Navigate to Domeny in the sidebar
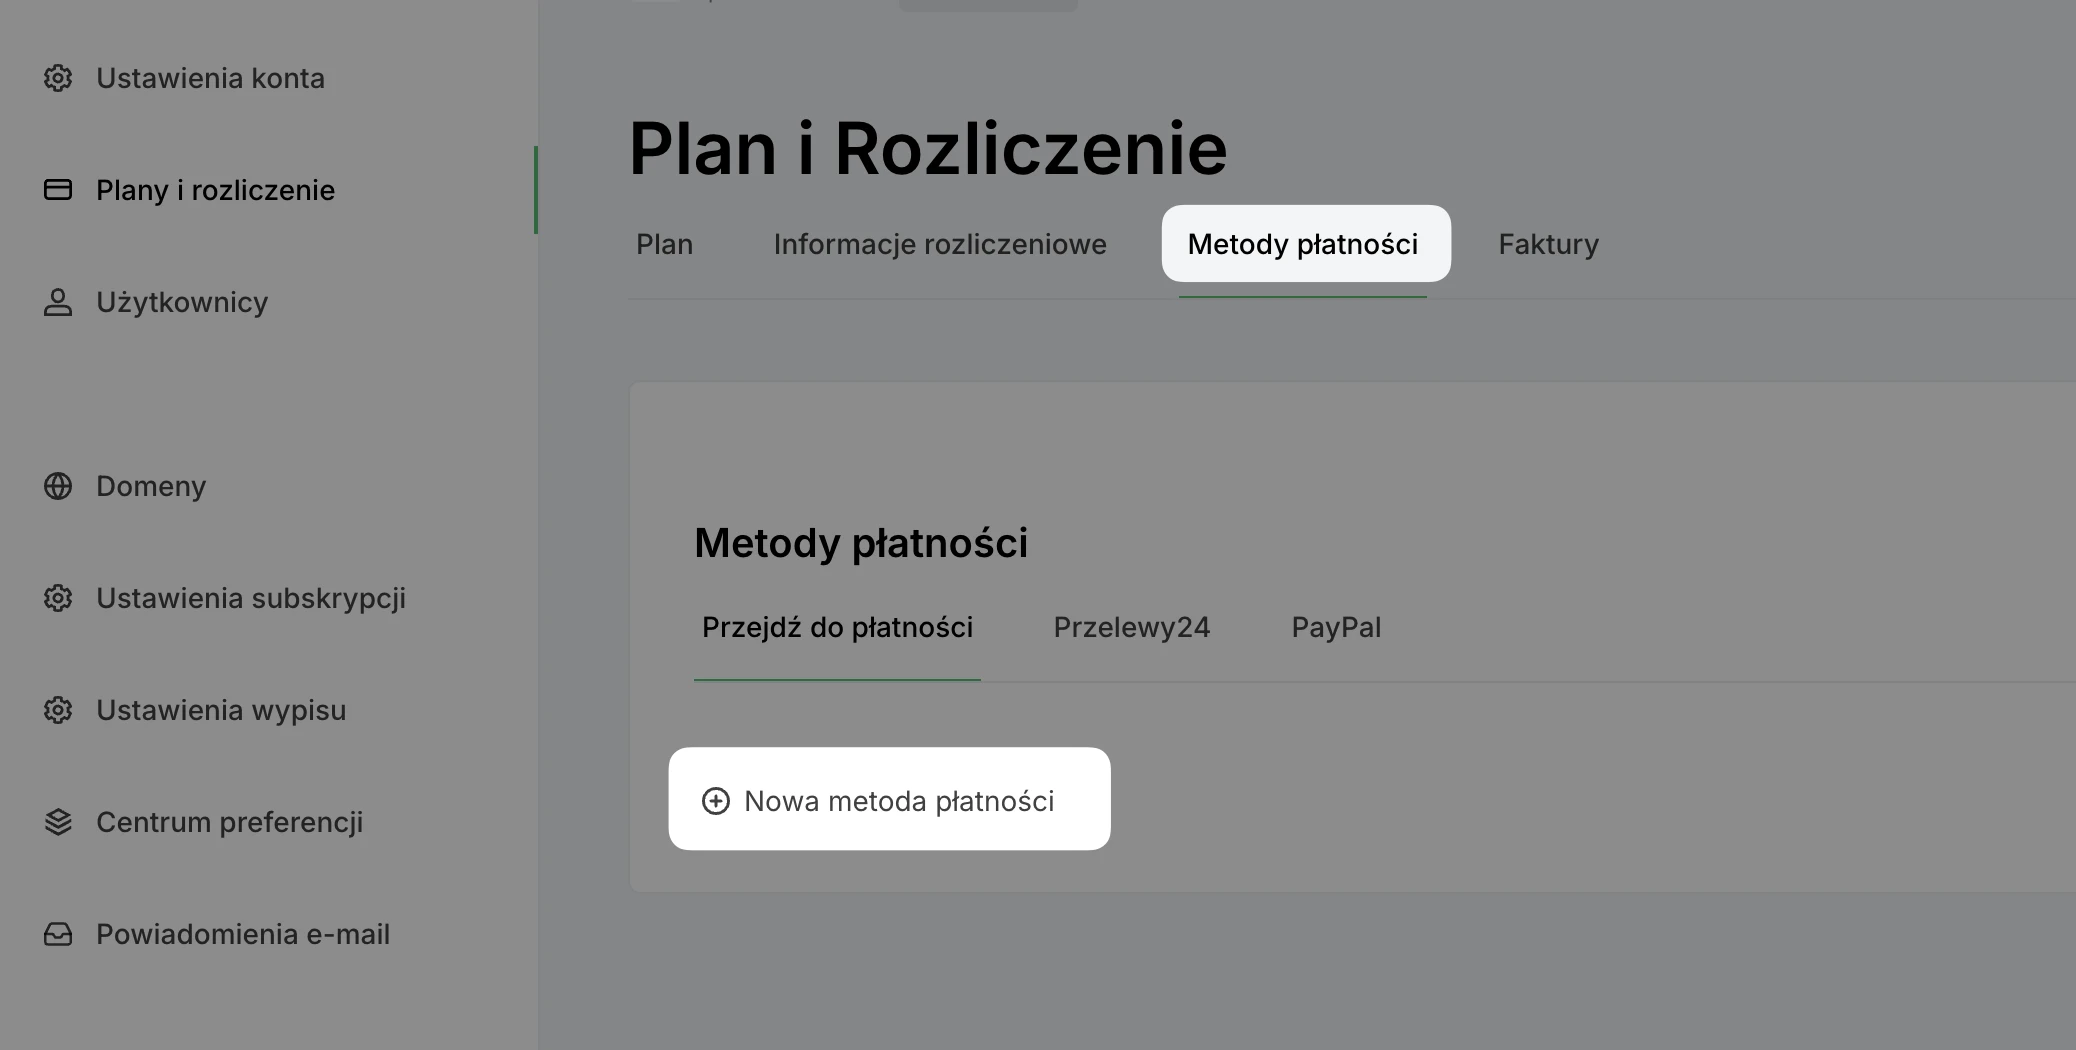 (151, 486)
